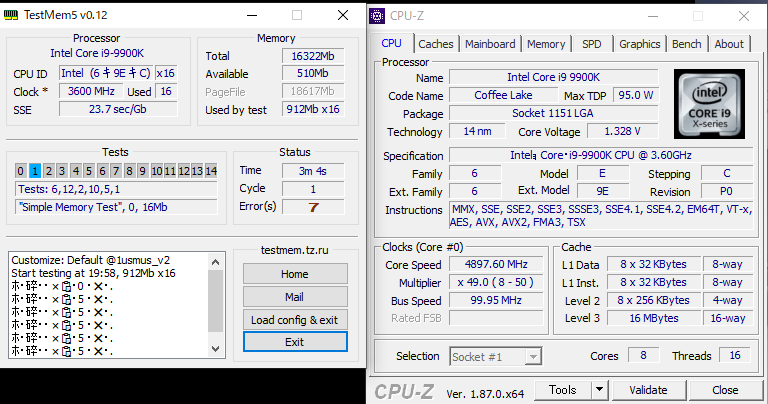
Task: Click the Ext. Model value 9E
Action: point(602,191)
